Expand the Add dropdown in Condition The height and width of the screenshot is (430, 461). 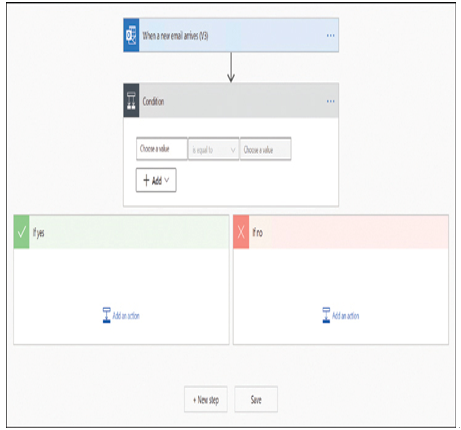(x=156, y=180)
